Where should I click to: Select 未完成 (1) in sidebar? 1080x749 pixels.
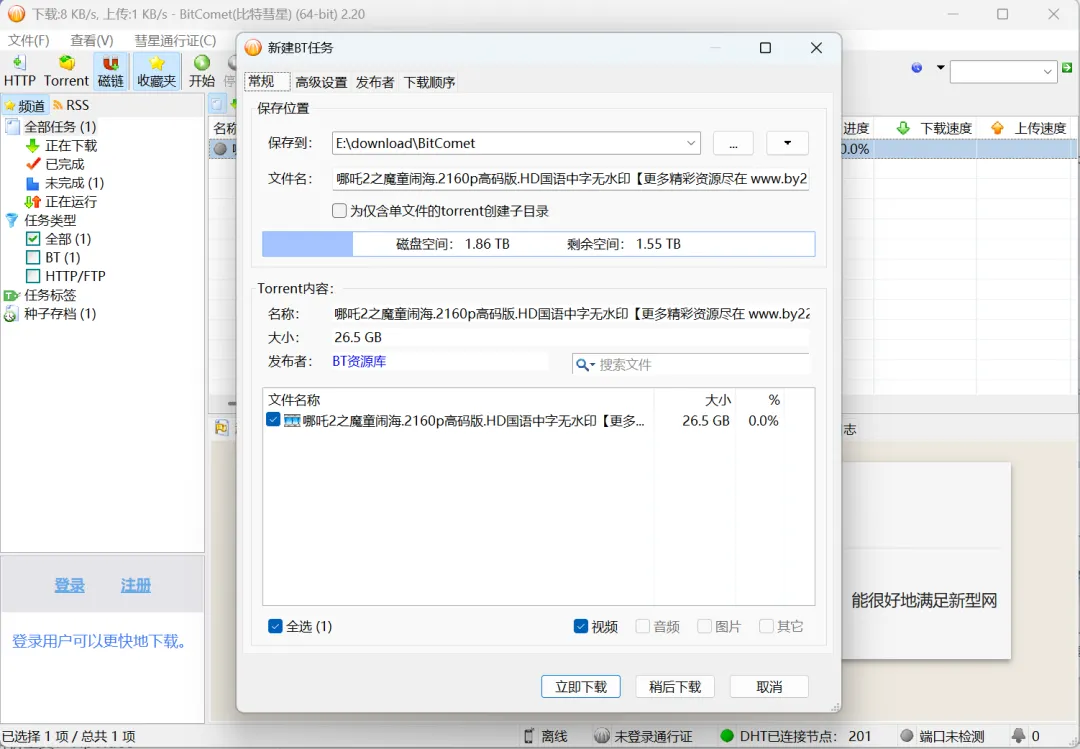(65, 183)
